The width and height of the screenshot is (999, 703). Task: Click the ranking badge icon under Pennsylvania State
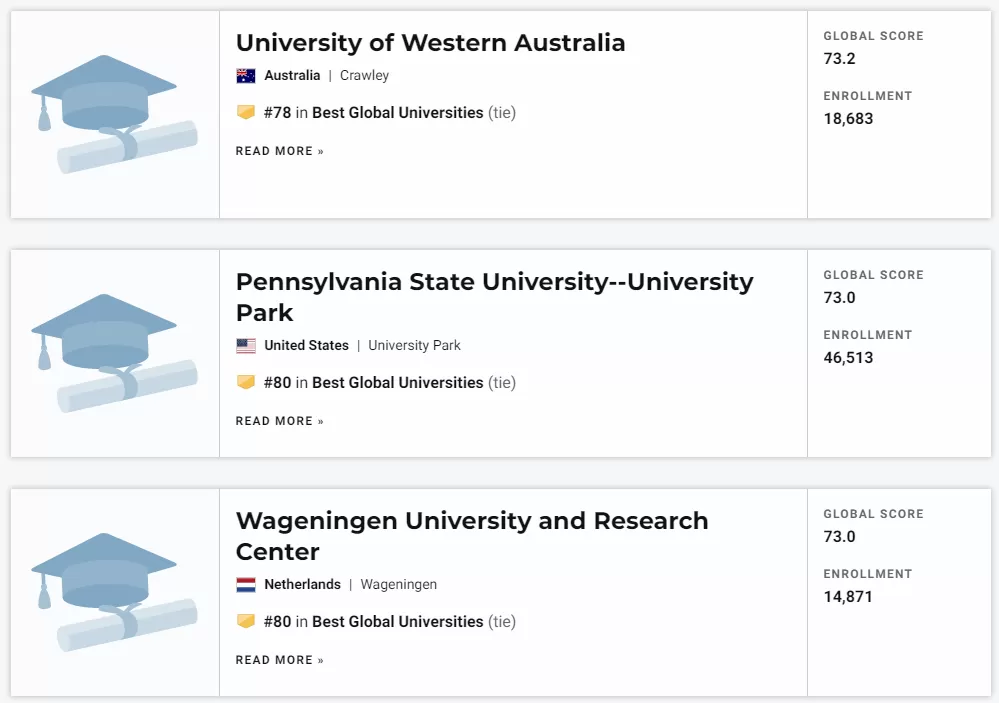pyautogui.click(x=246, y=382)
